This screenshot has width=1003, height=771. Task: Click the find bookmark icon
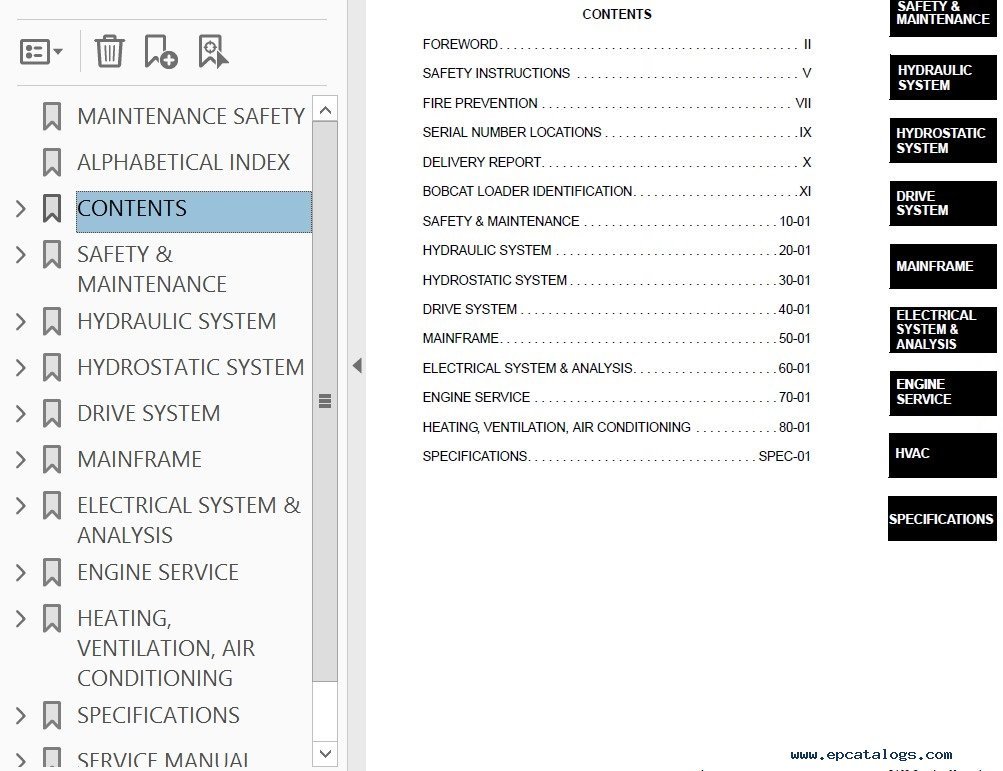click(x=212, y=51)
